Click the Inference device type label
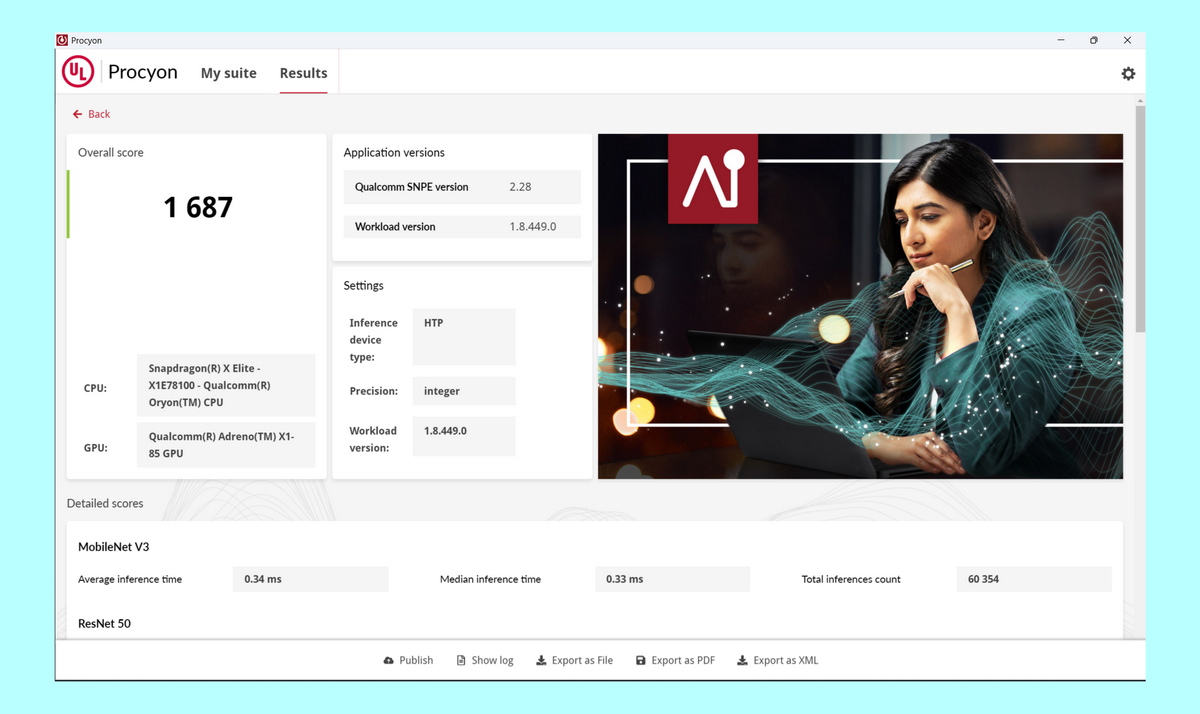1200x714 pixels. tap(373, 340)
